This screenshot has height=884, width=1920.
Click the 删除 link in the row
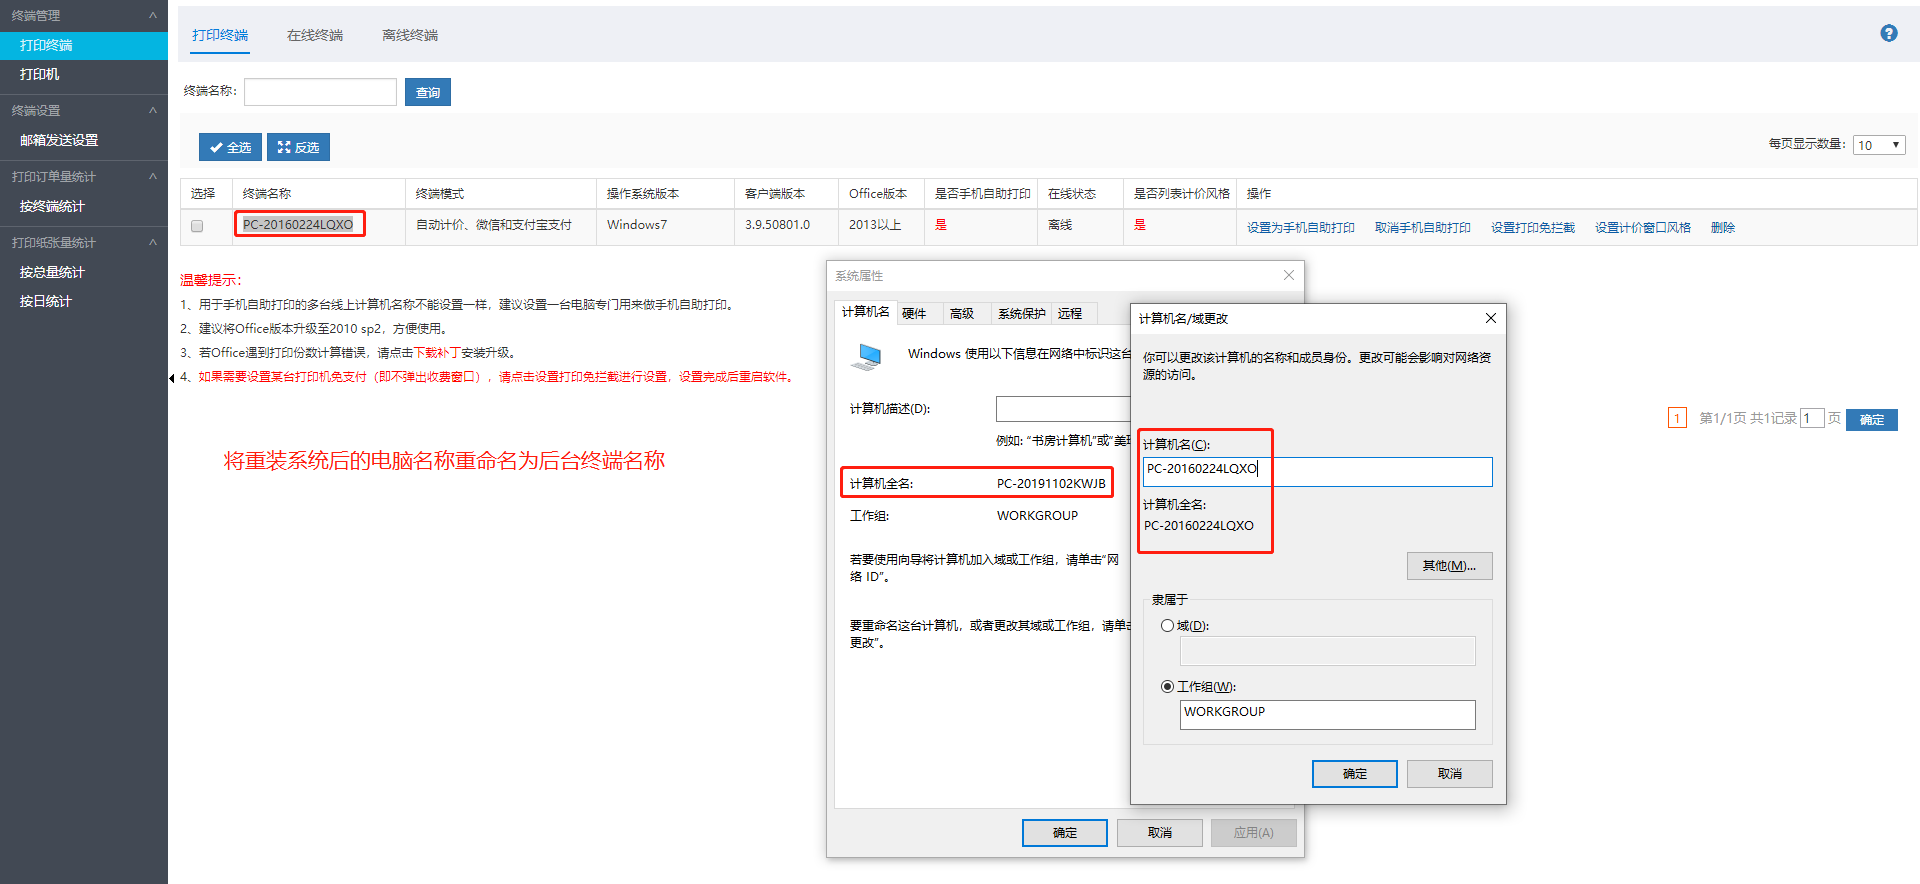tap(1722, 228)
